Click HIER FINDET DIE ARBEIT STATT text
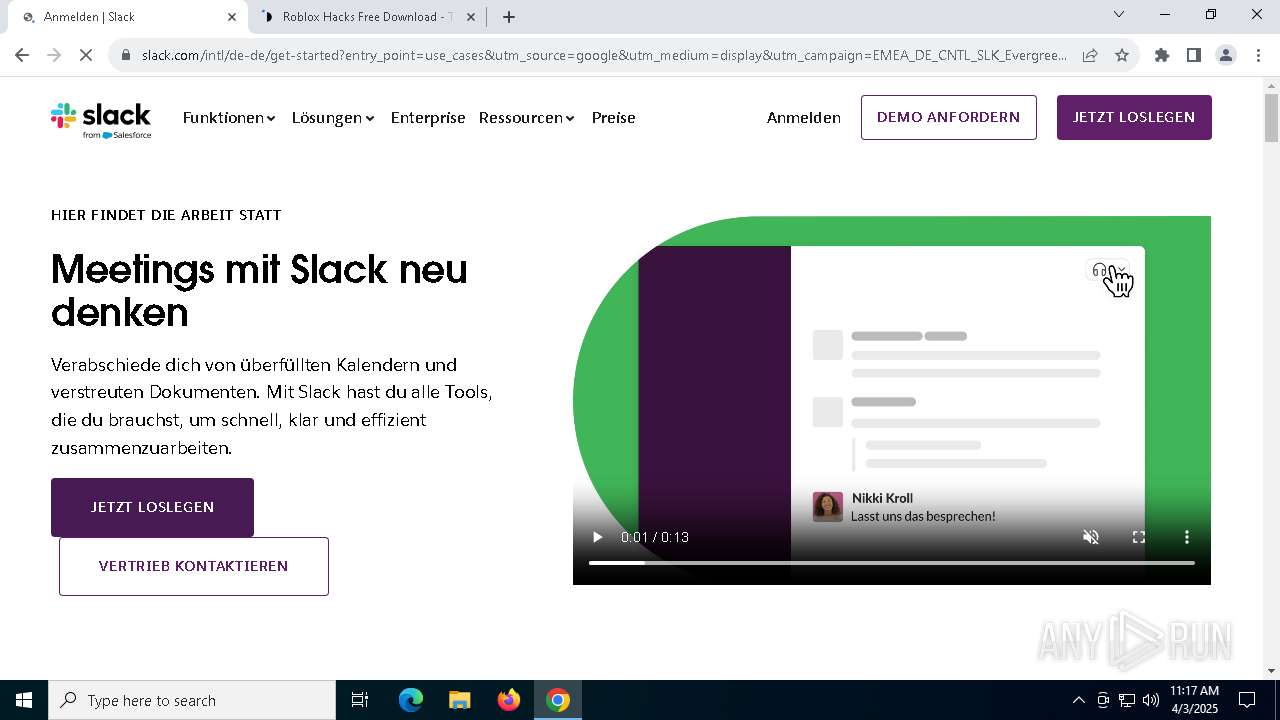The height and width of the screenshot is (720, 1280). pyautogui.click(x=166, y=215)
